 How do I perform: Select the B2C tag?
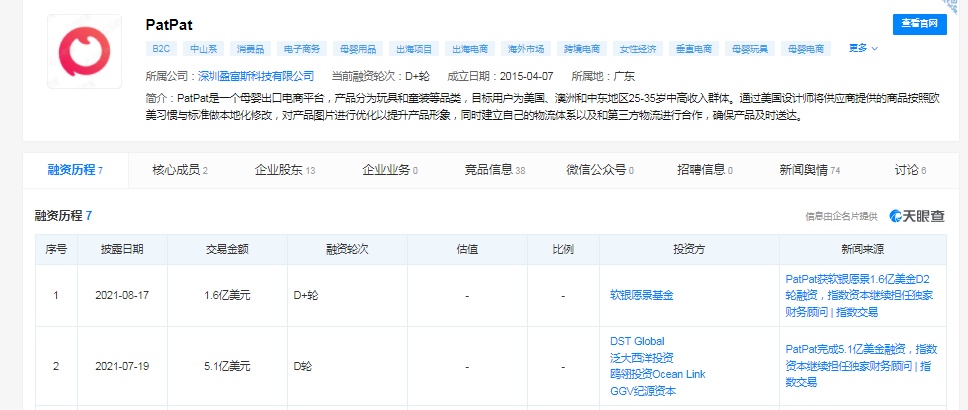click(161, 49)
